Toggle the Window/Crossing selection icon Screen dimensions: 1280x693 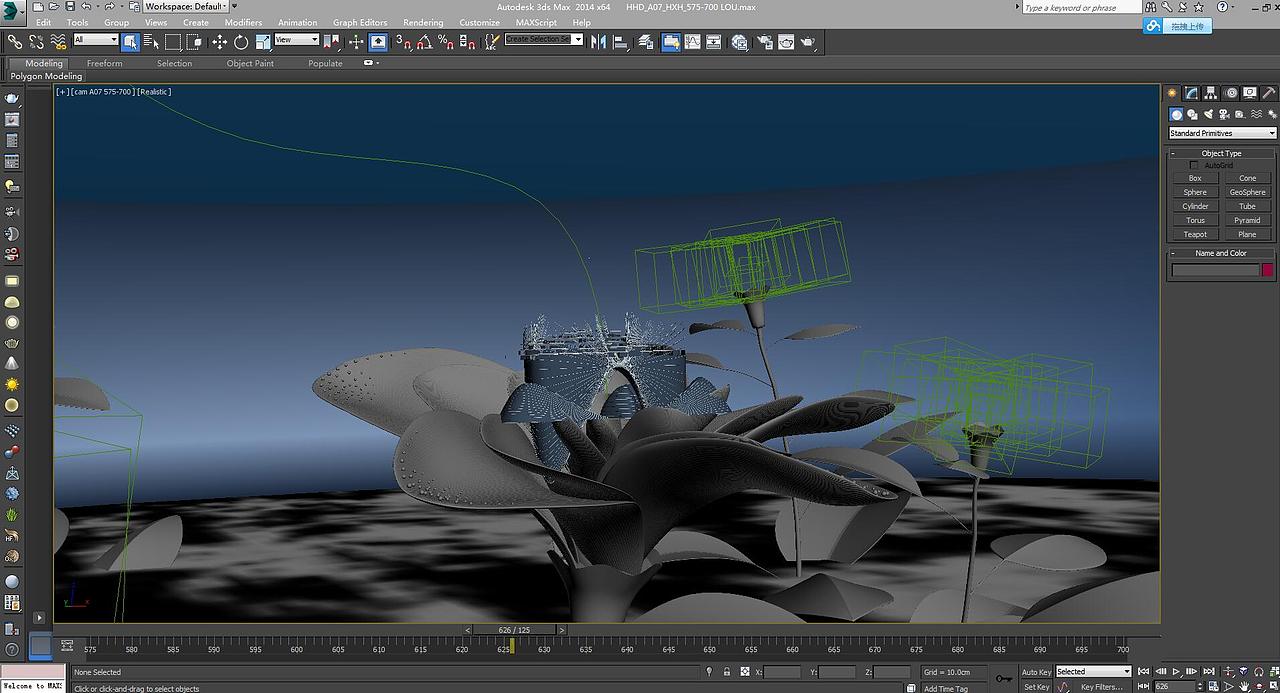(x=194, y=41)
